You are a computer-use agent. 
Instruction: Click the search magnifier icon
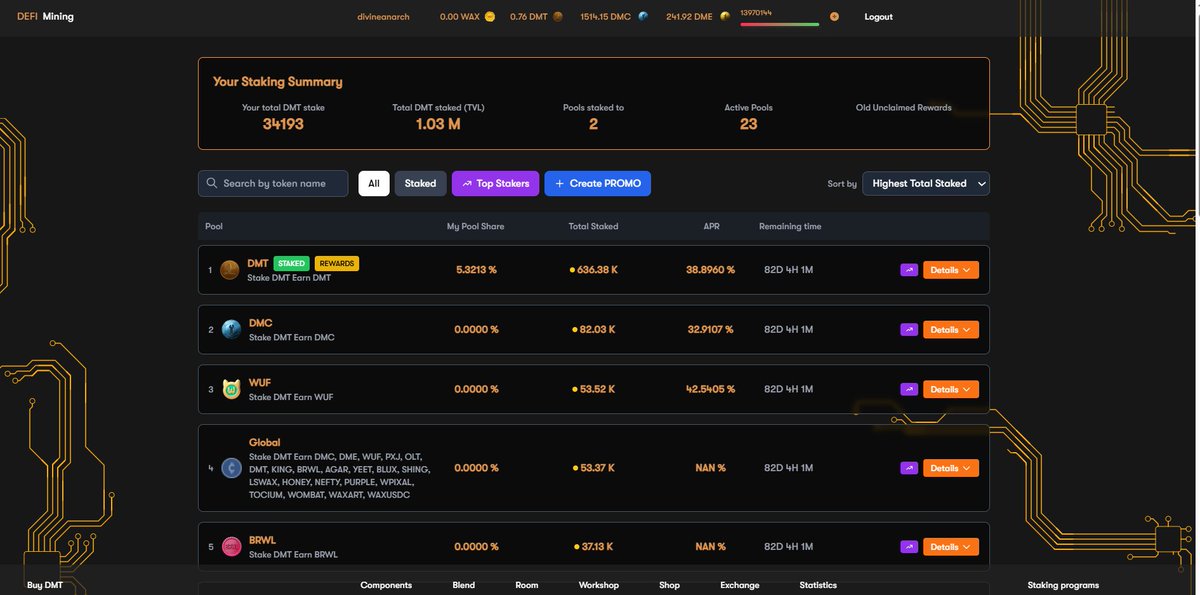pyautogui.click(x=211, y=183)
